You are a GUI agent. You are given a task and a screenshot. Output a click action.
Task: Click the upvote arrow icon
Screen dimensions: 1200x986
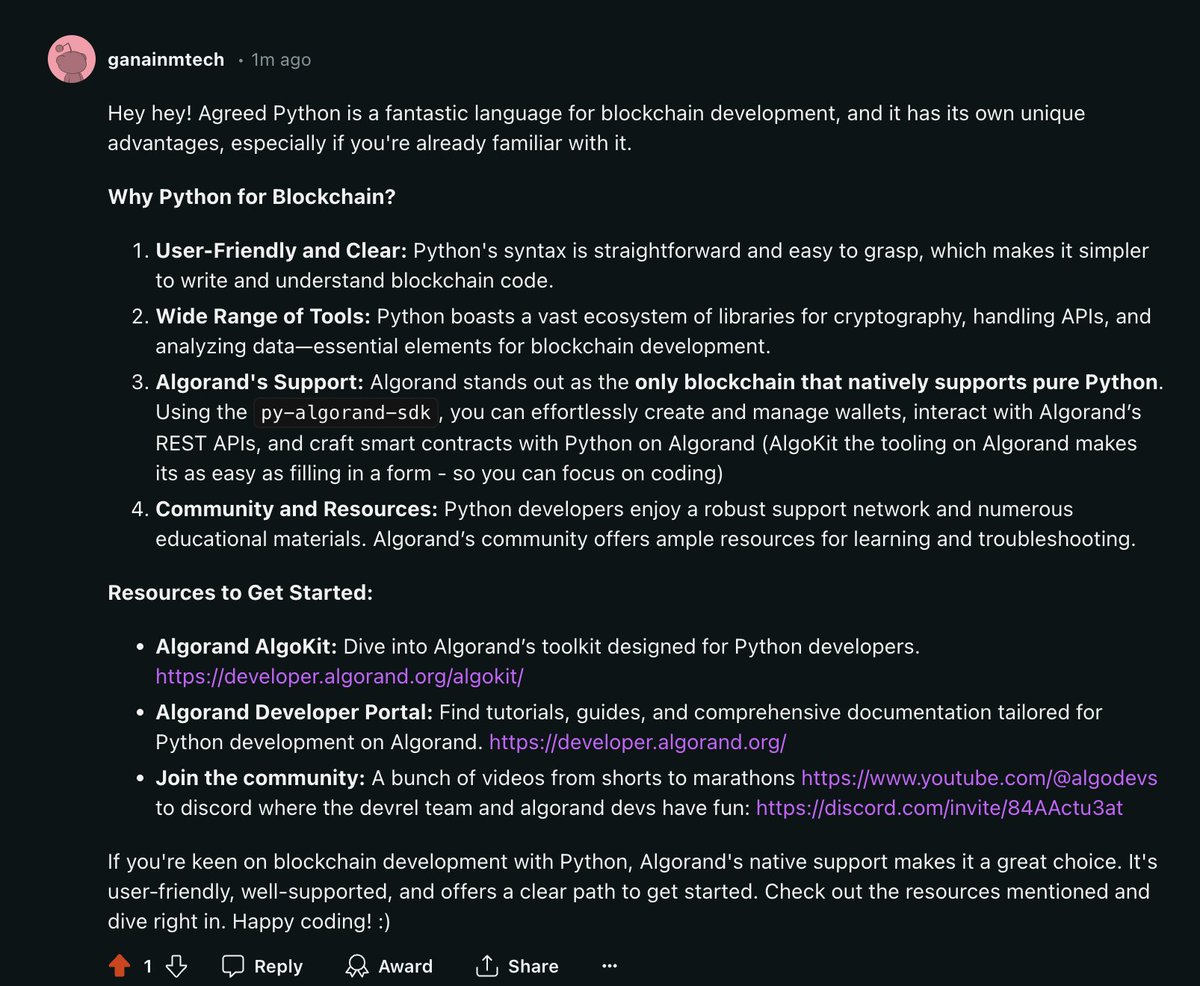(x=119, y=966)
